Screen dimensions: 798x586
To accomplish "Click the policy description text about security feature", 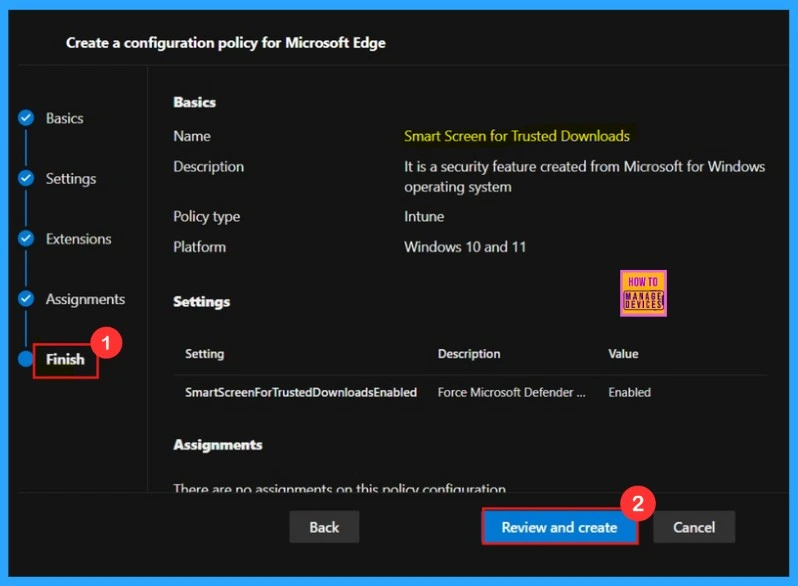I will [x=584, y=177].
